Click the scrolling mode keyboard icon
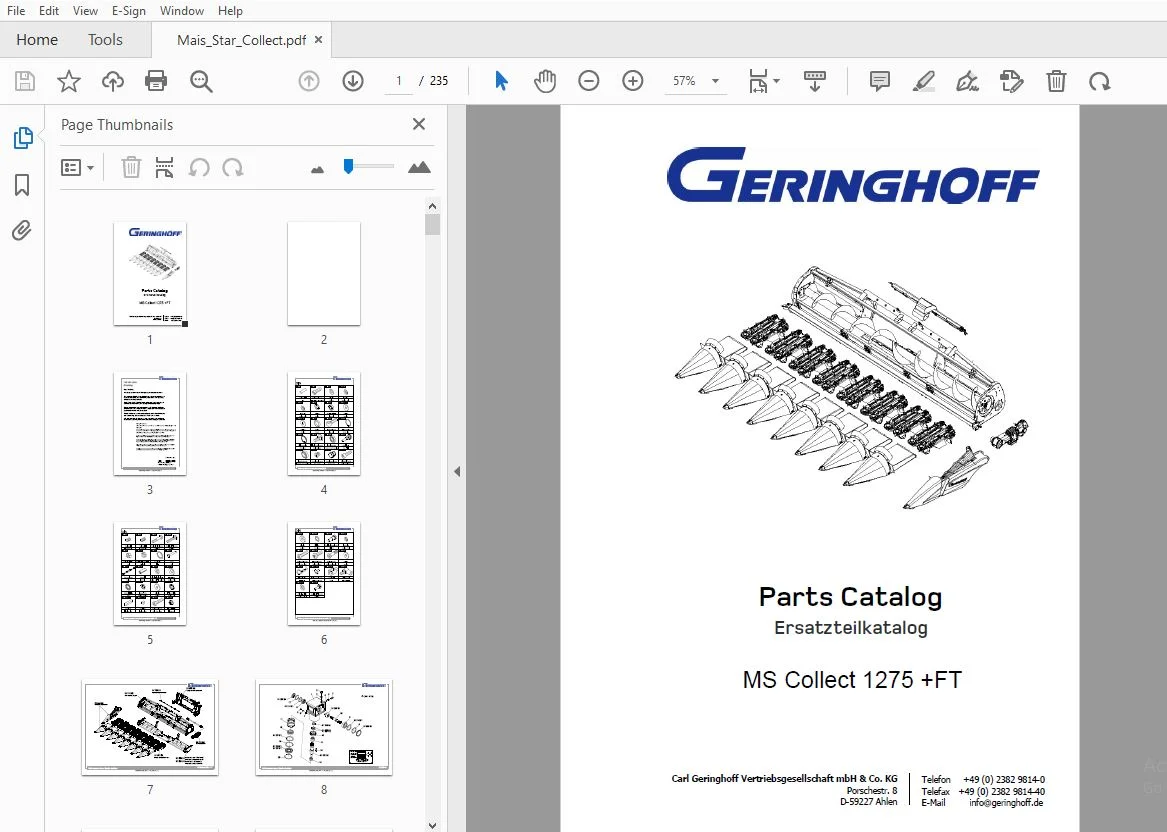Viewport: 1167px width, 832px height. pos(815,80)
